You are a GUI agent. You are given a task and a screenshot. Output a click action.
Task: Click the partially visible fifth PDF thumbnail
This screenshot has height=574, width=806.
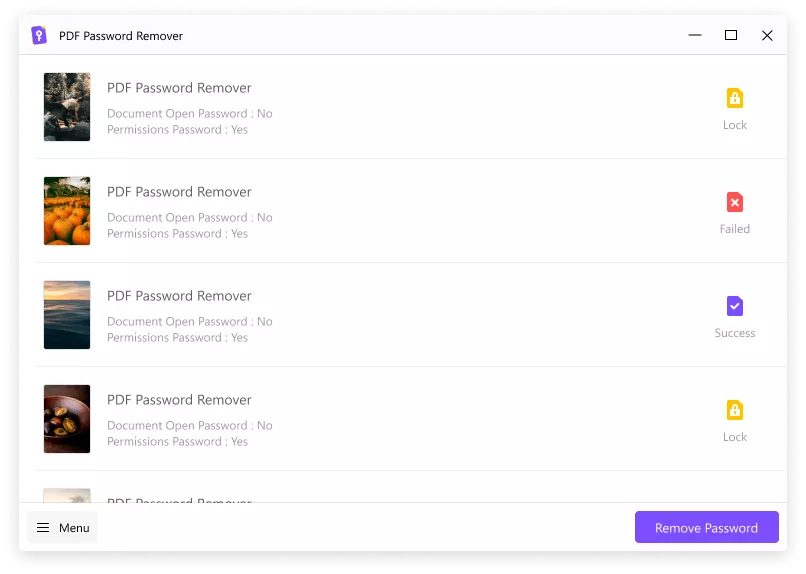click(67, 495)
